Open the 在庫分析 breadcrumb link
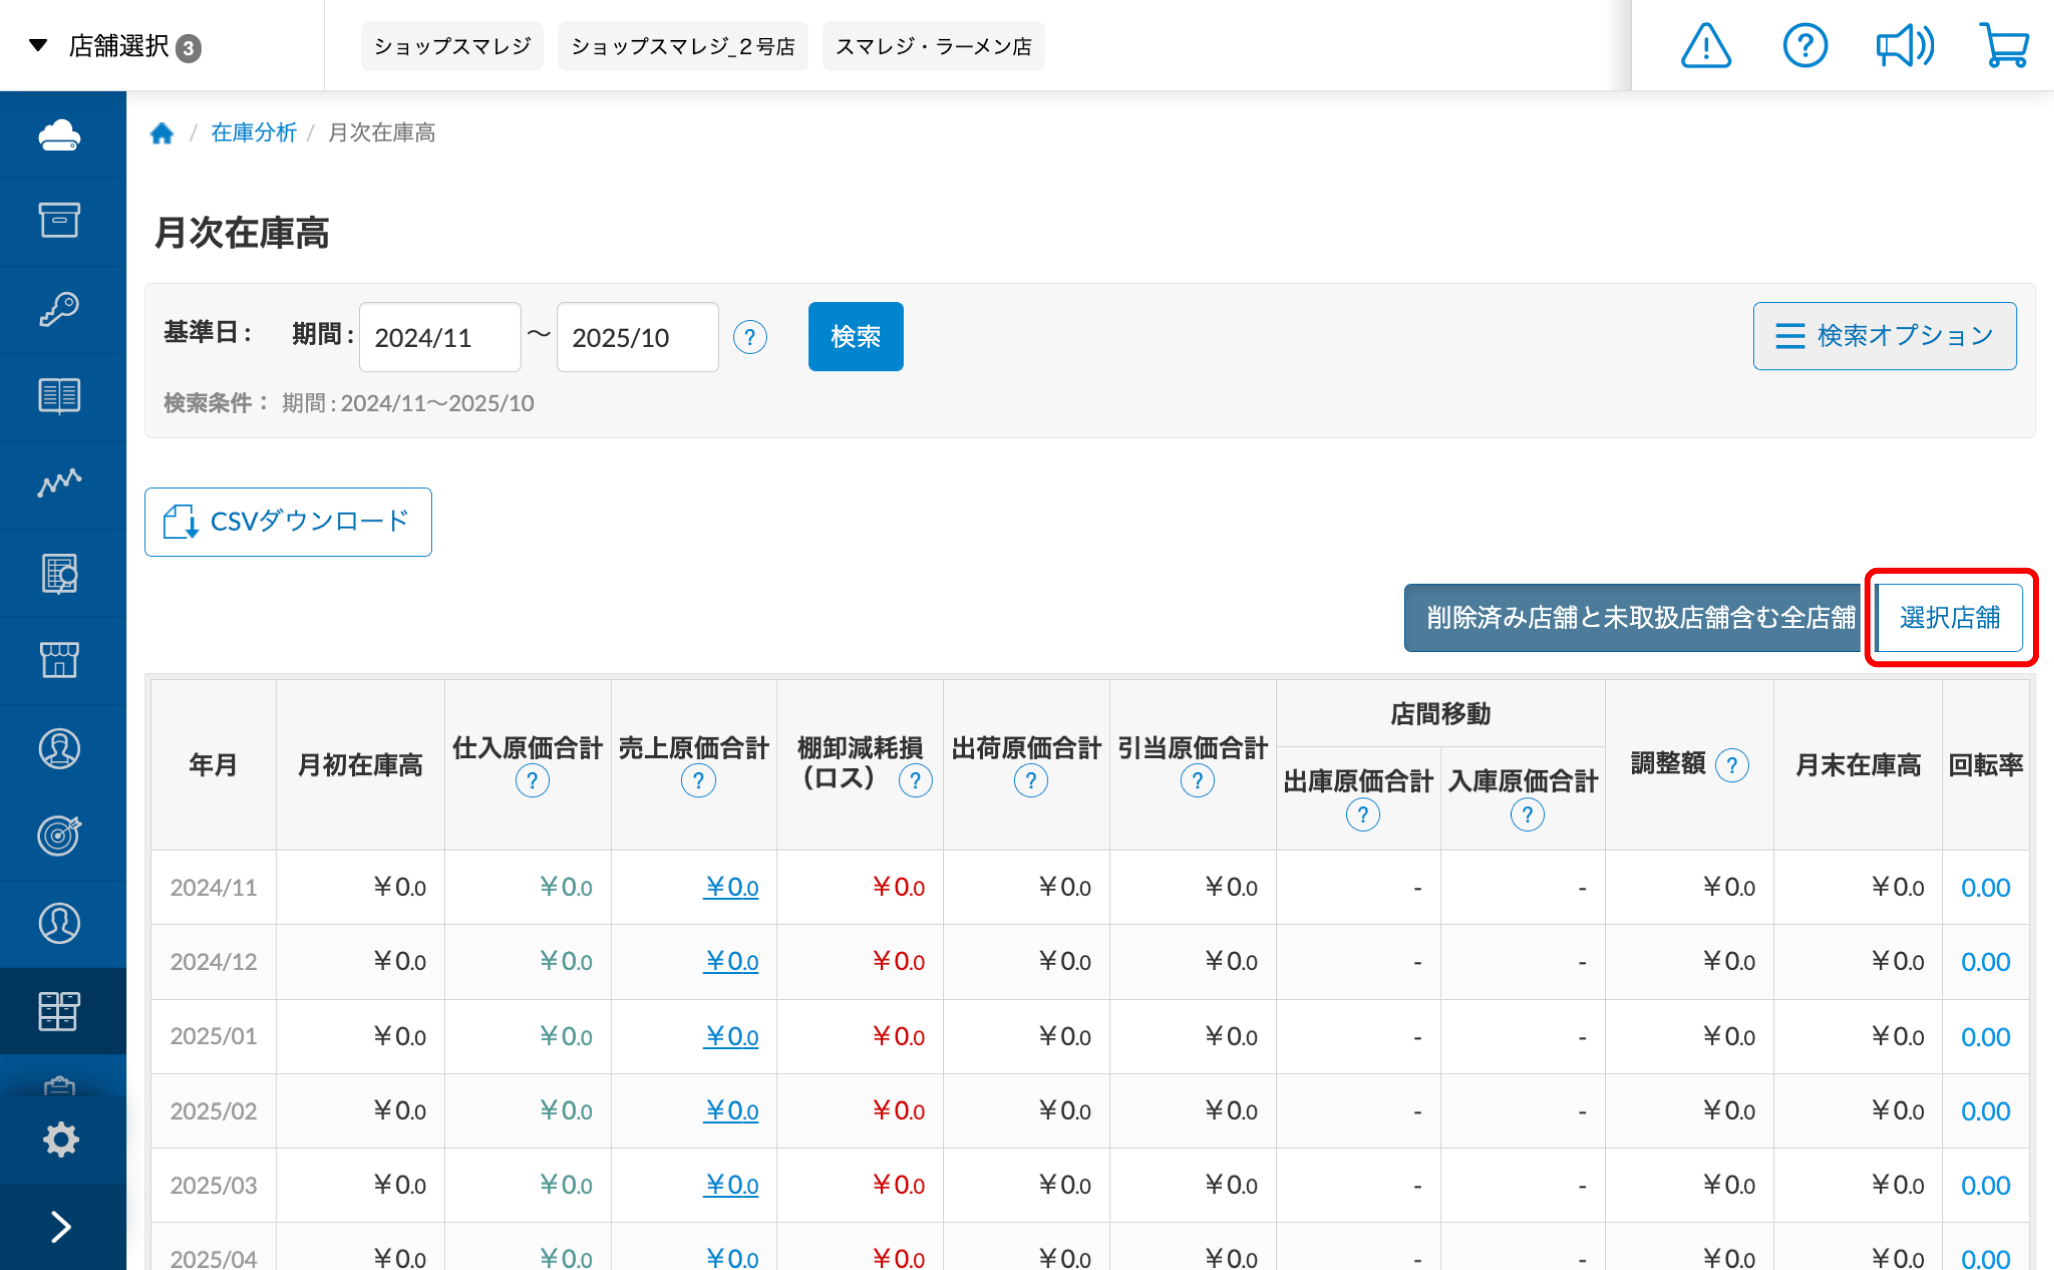Viewport: 2054px width, 1270px height. pyautogui.click(x=253, y=133)
